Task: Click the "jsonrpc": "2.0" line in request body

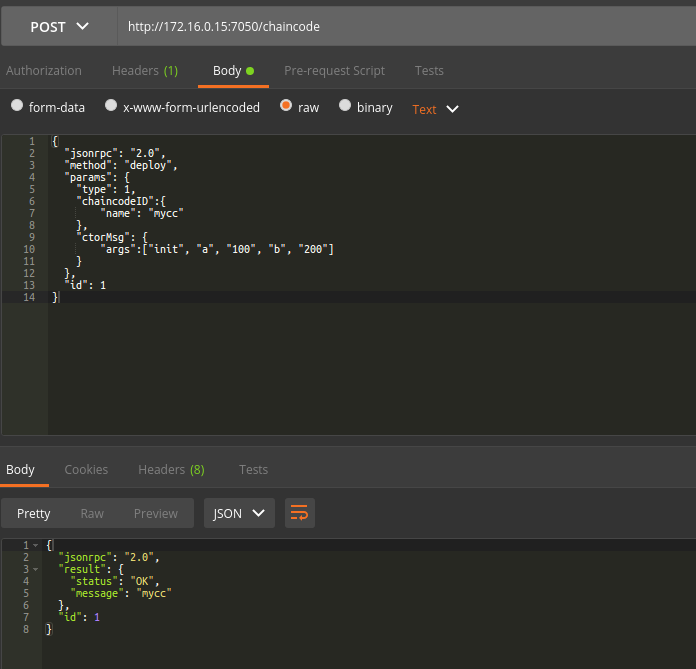Action: point(115,153)
